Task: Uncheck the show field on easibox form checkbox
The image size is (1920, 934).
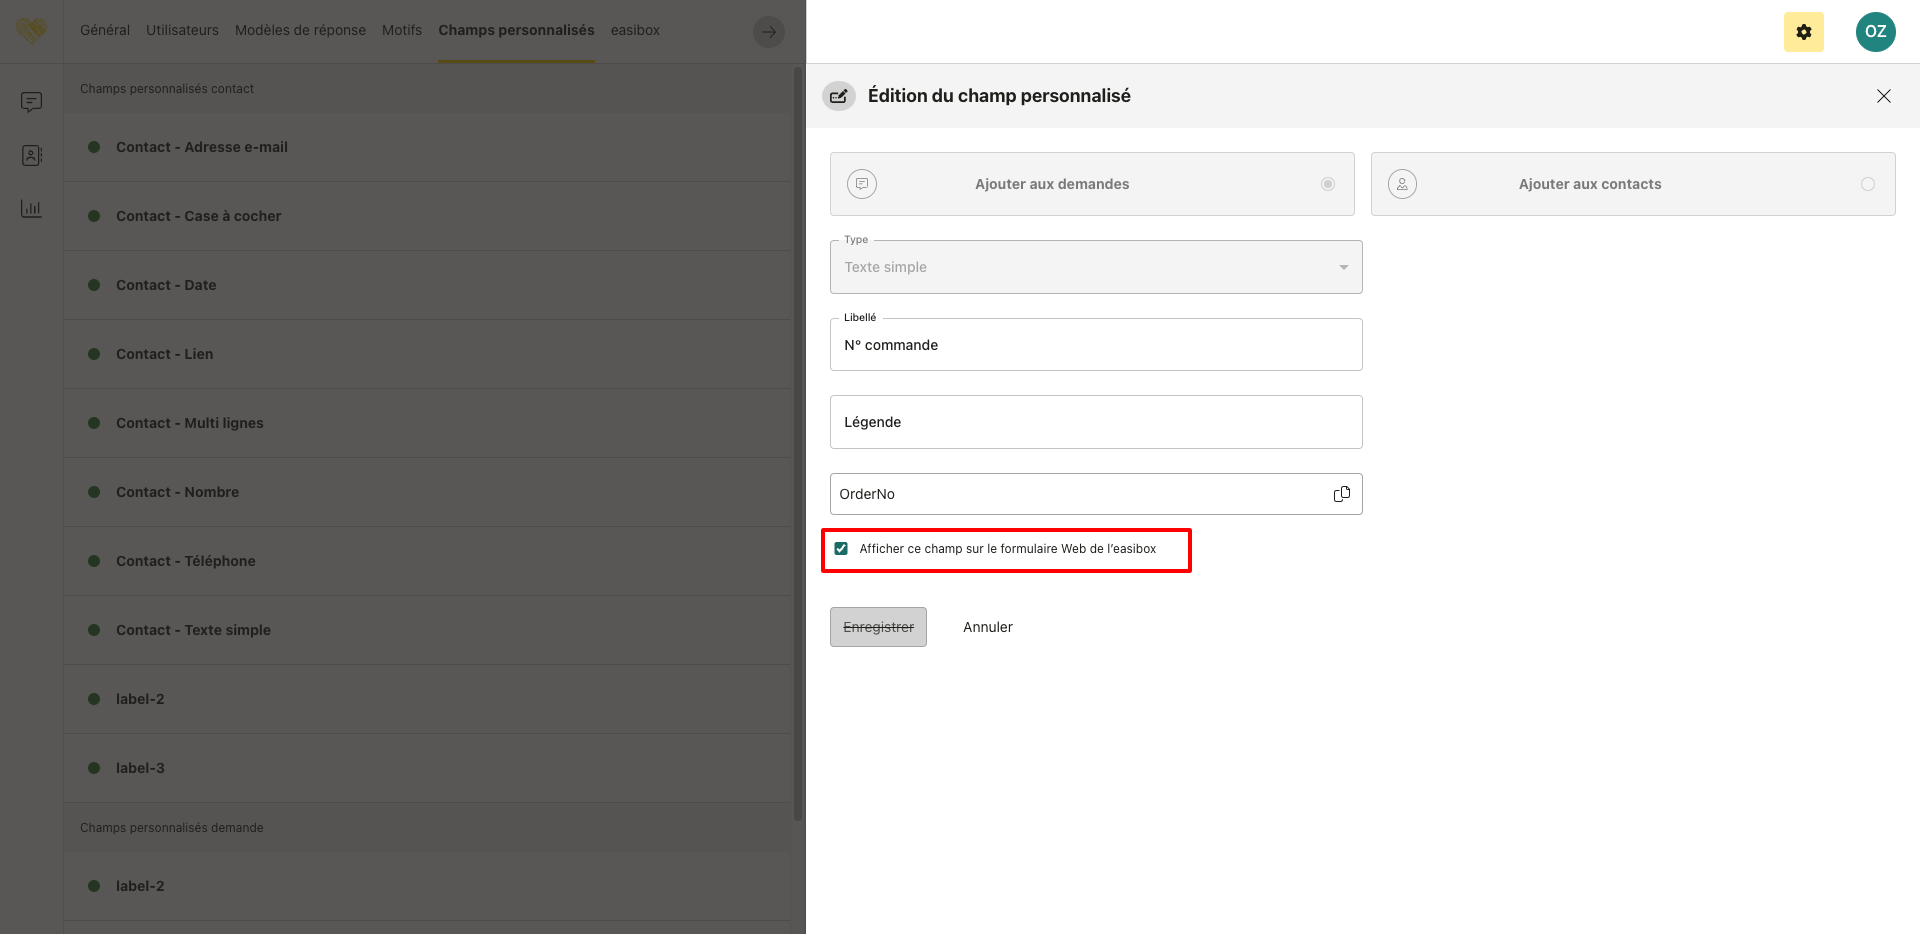Action: click(x=841, y=549)
